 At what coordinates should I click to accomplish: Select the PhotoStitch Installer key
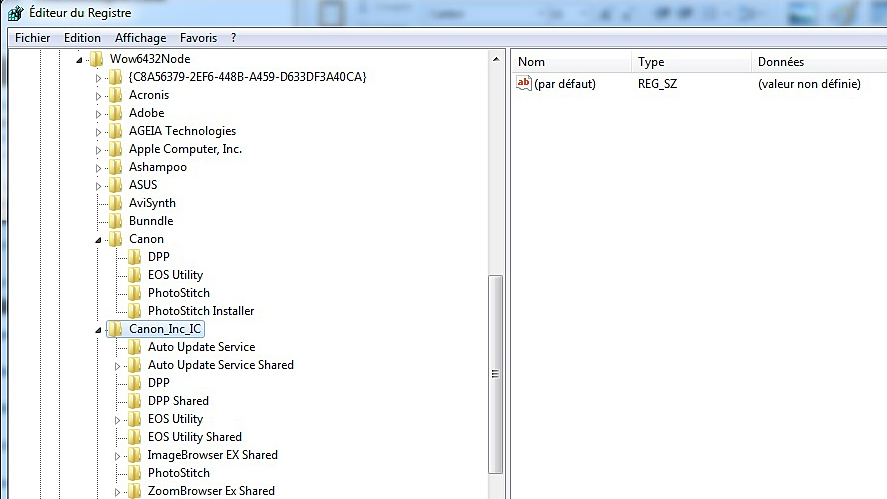[201, 311]
